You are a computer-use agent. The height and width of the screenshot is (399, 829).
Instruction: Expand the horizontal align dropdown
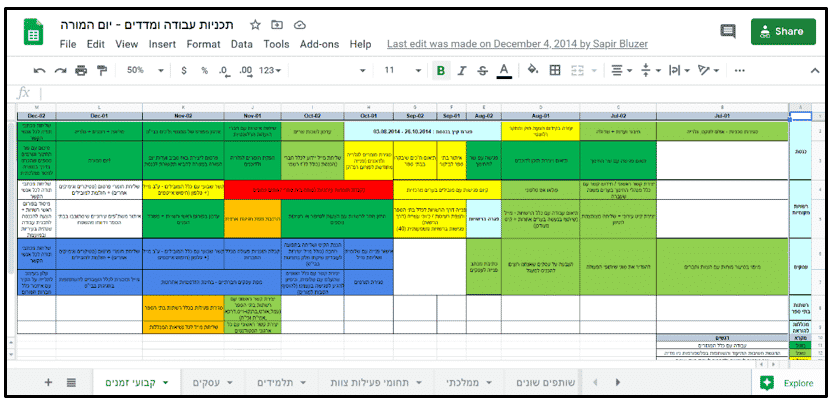coord(621,70)
